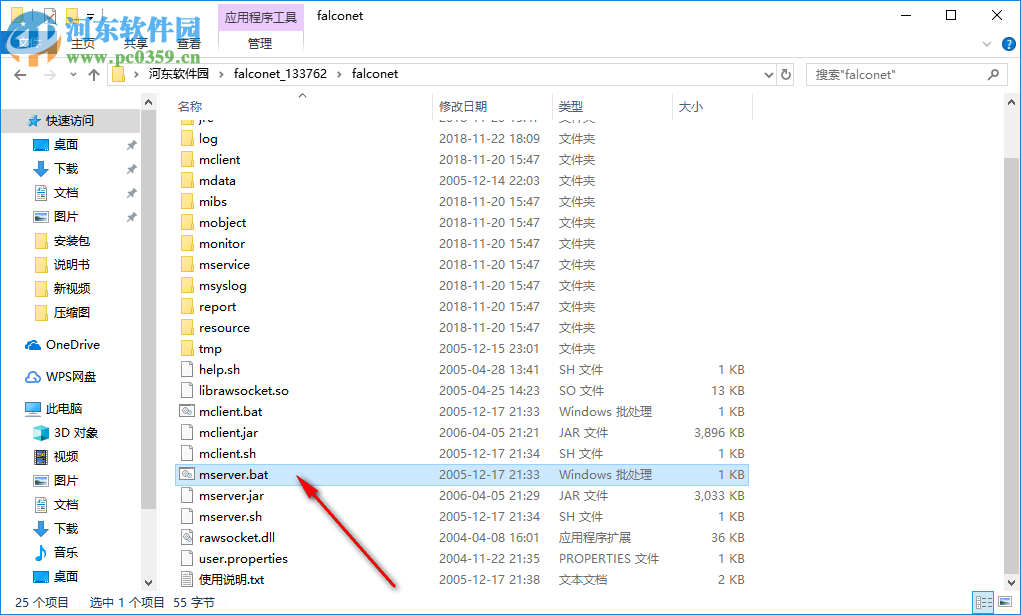This screenshot has width=1021, height=615.
Task: Select the user.properties file
Action: click(236, 558)
